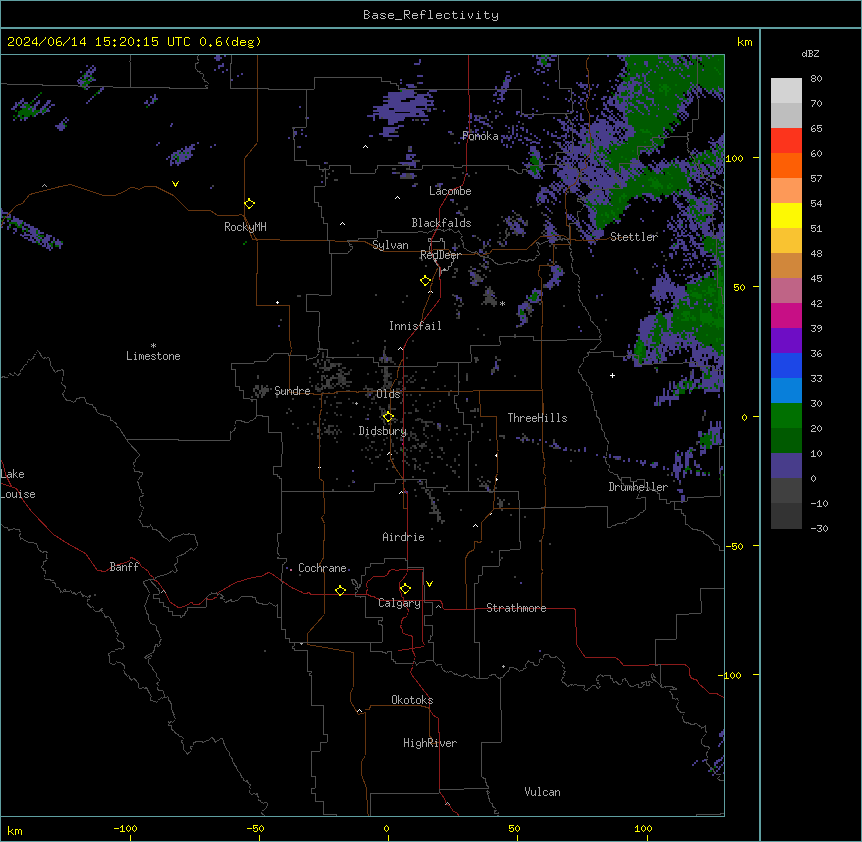Click the Banff label
The height and width of the screenshot is (842, 862).
pyautogui.click(x=124, y=567)
